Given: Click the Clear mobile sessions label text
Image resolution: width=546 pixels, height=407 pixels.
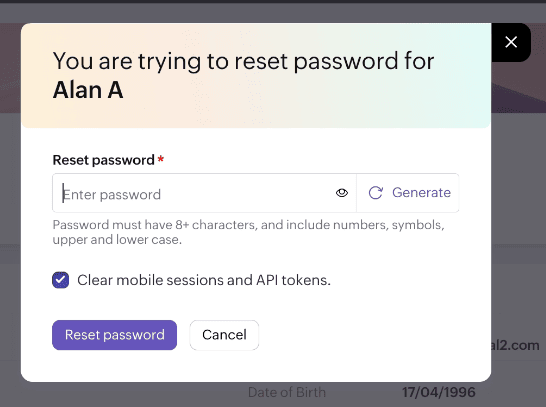Looking at the screenshot, I should [x=204, y=280].
